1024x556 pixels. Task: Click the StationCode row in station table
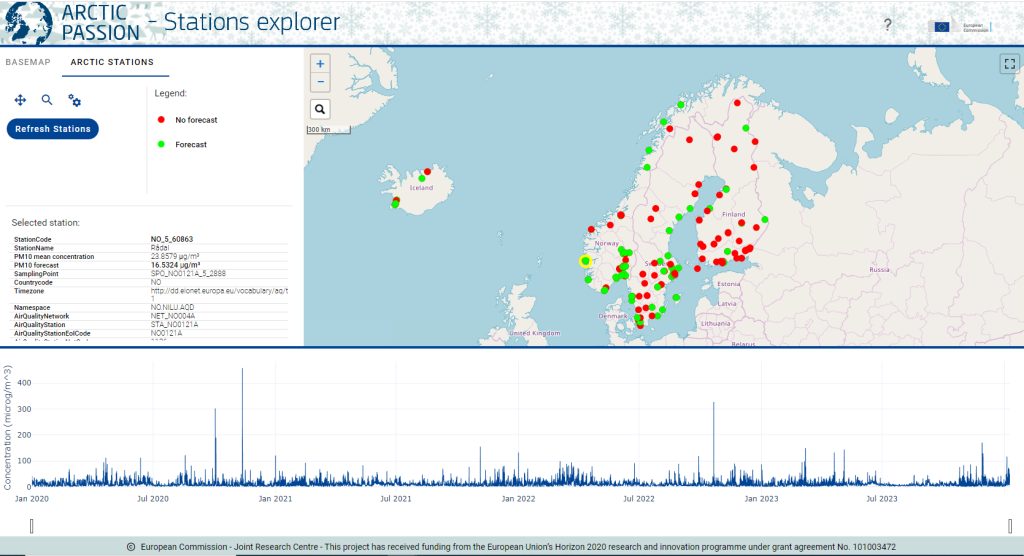click(150, 240)
